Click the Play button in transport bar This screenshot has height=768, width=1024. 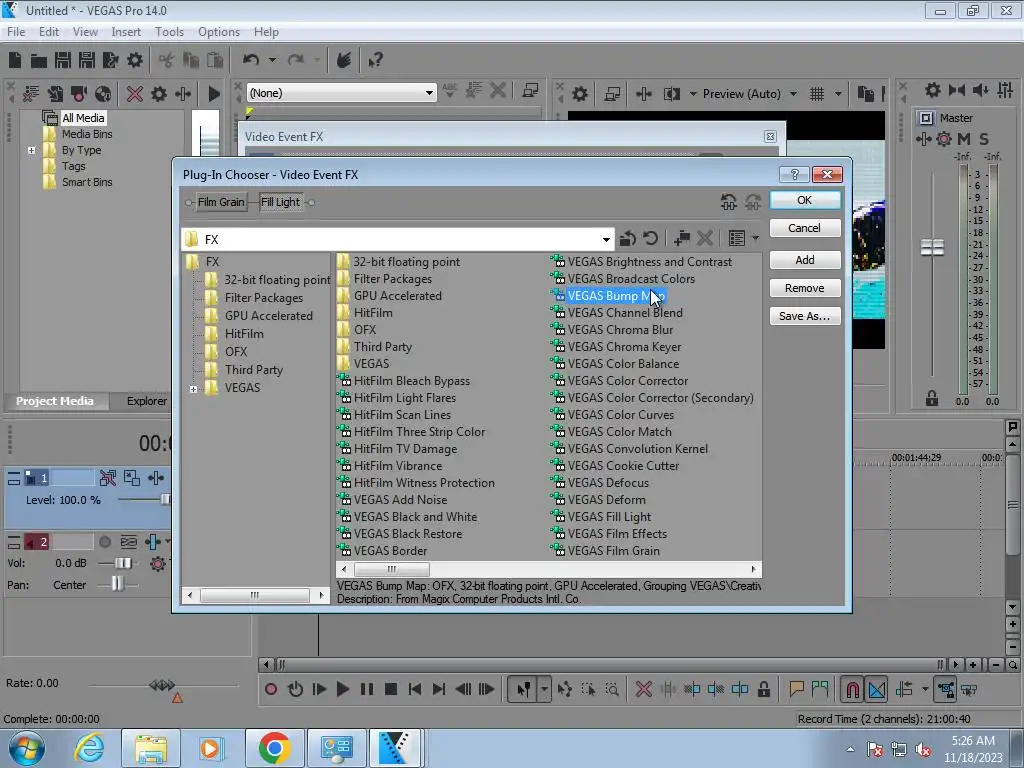point(342,689)
